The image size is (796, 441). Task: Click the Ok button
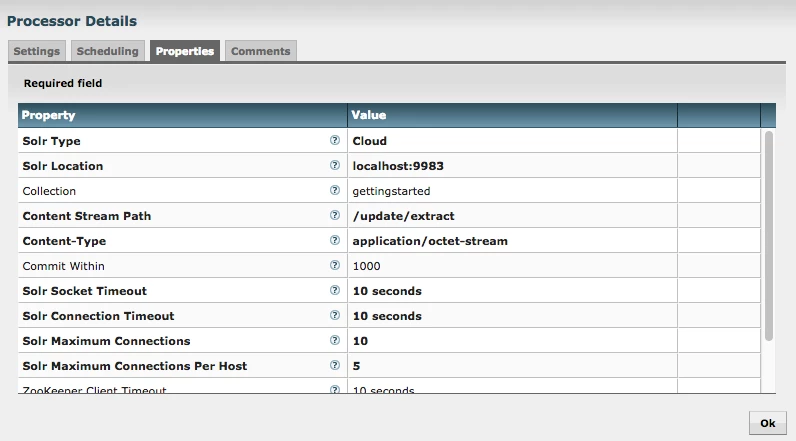pyautogui.click(x=768, y=423)
